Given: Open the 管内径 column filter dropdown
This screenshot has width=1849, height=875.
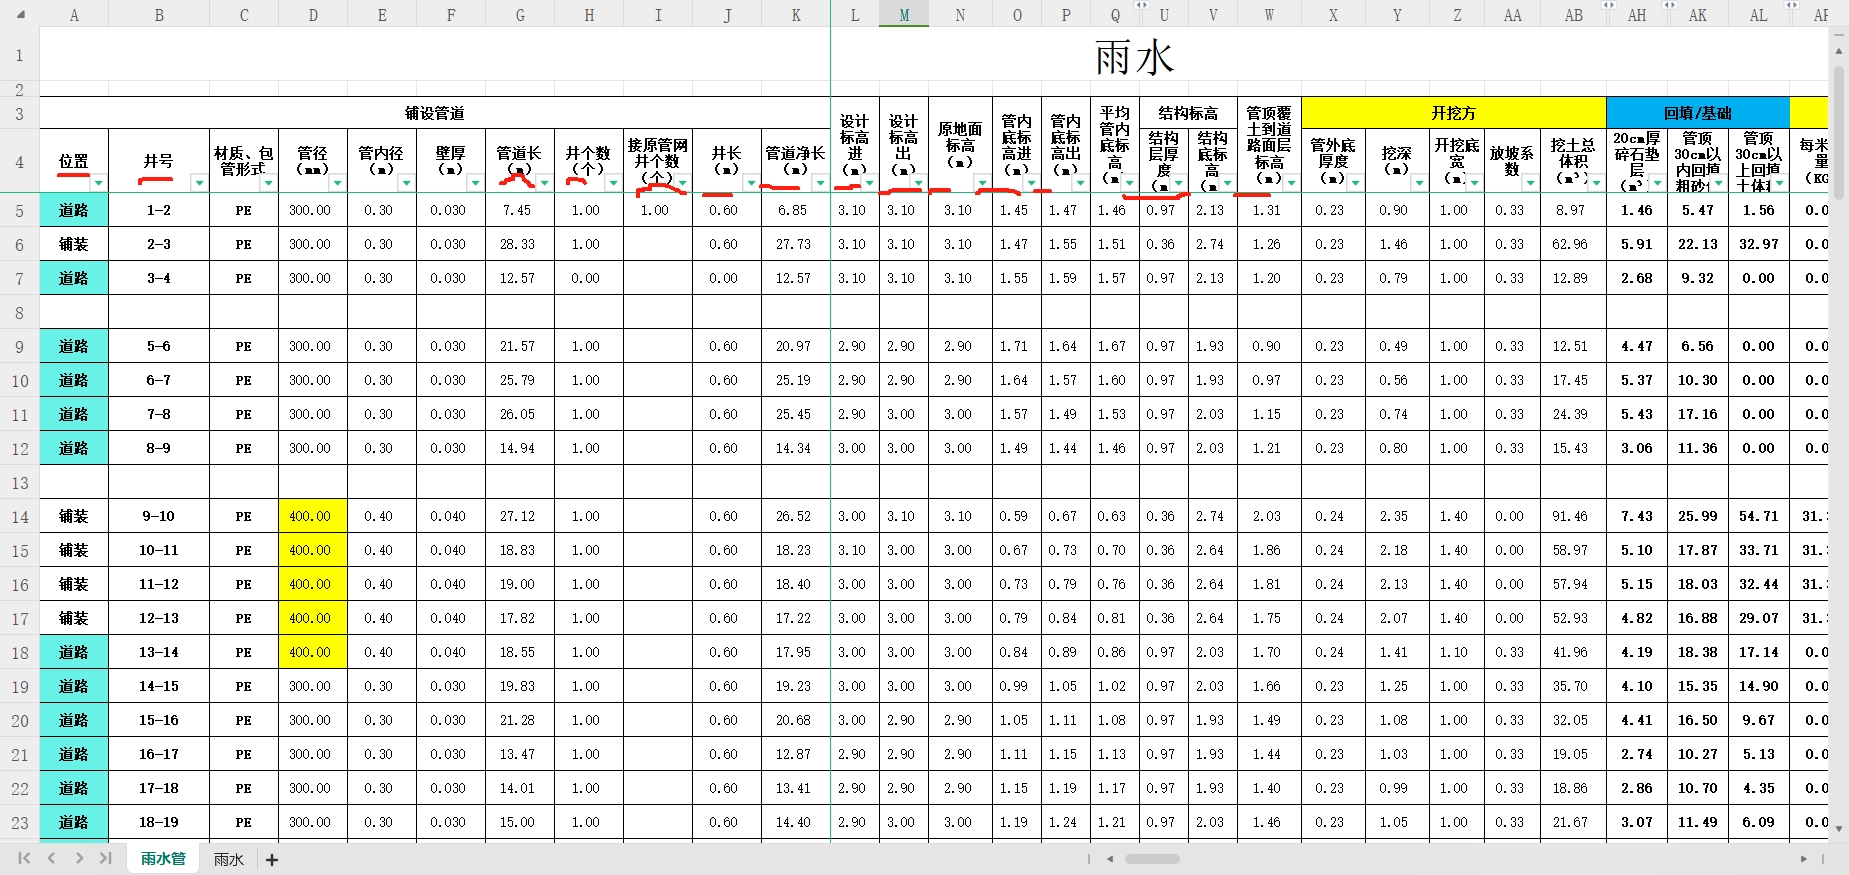Looking at the screenshot, I should tap(406, 182).
